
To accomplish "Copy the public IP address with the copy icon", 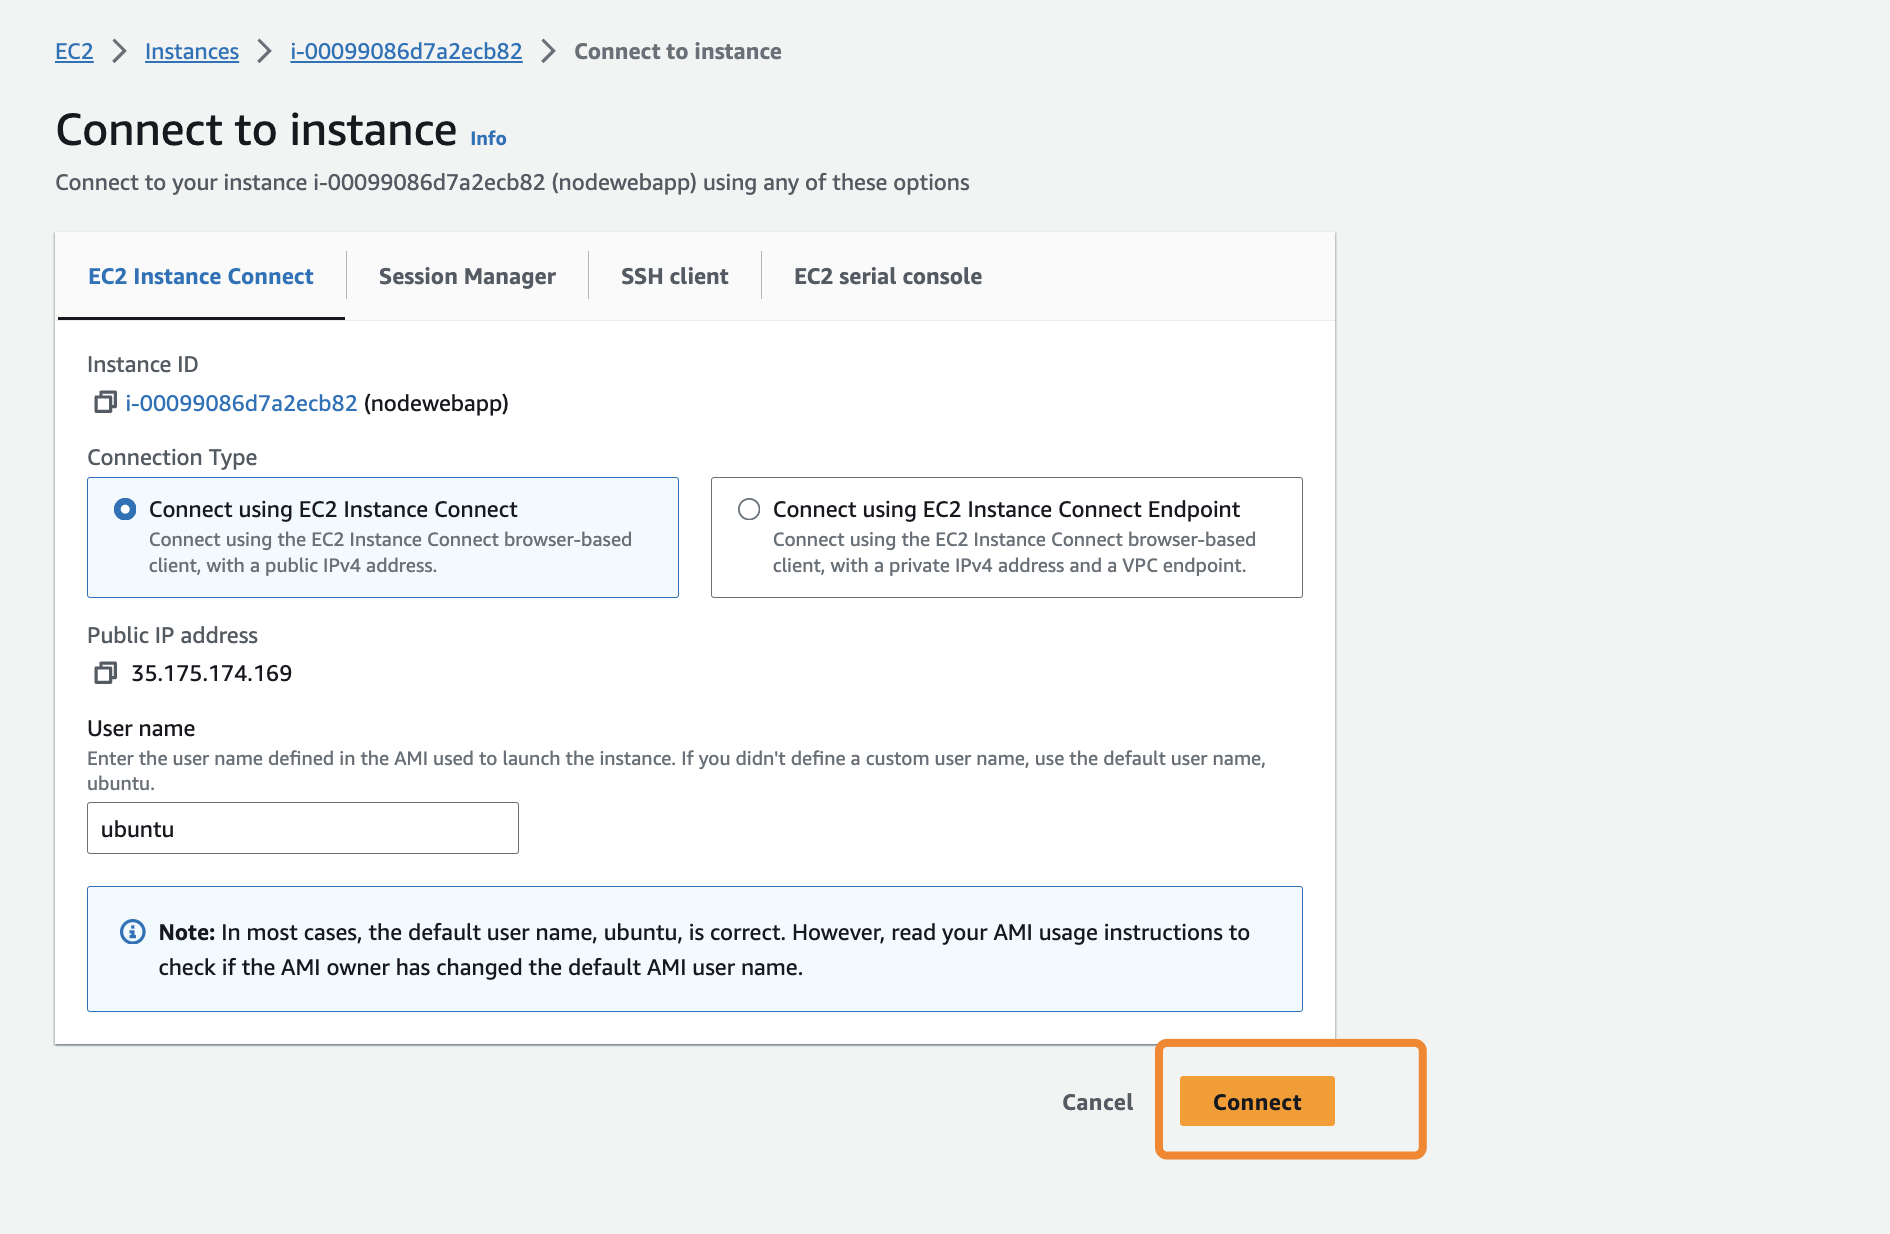I will click(x=105, y=673).
